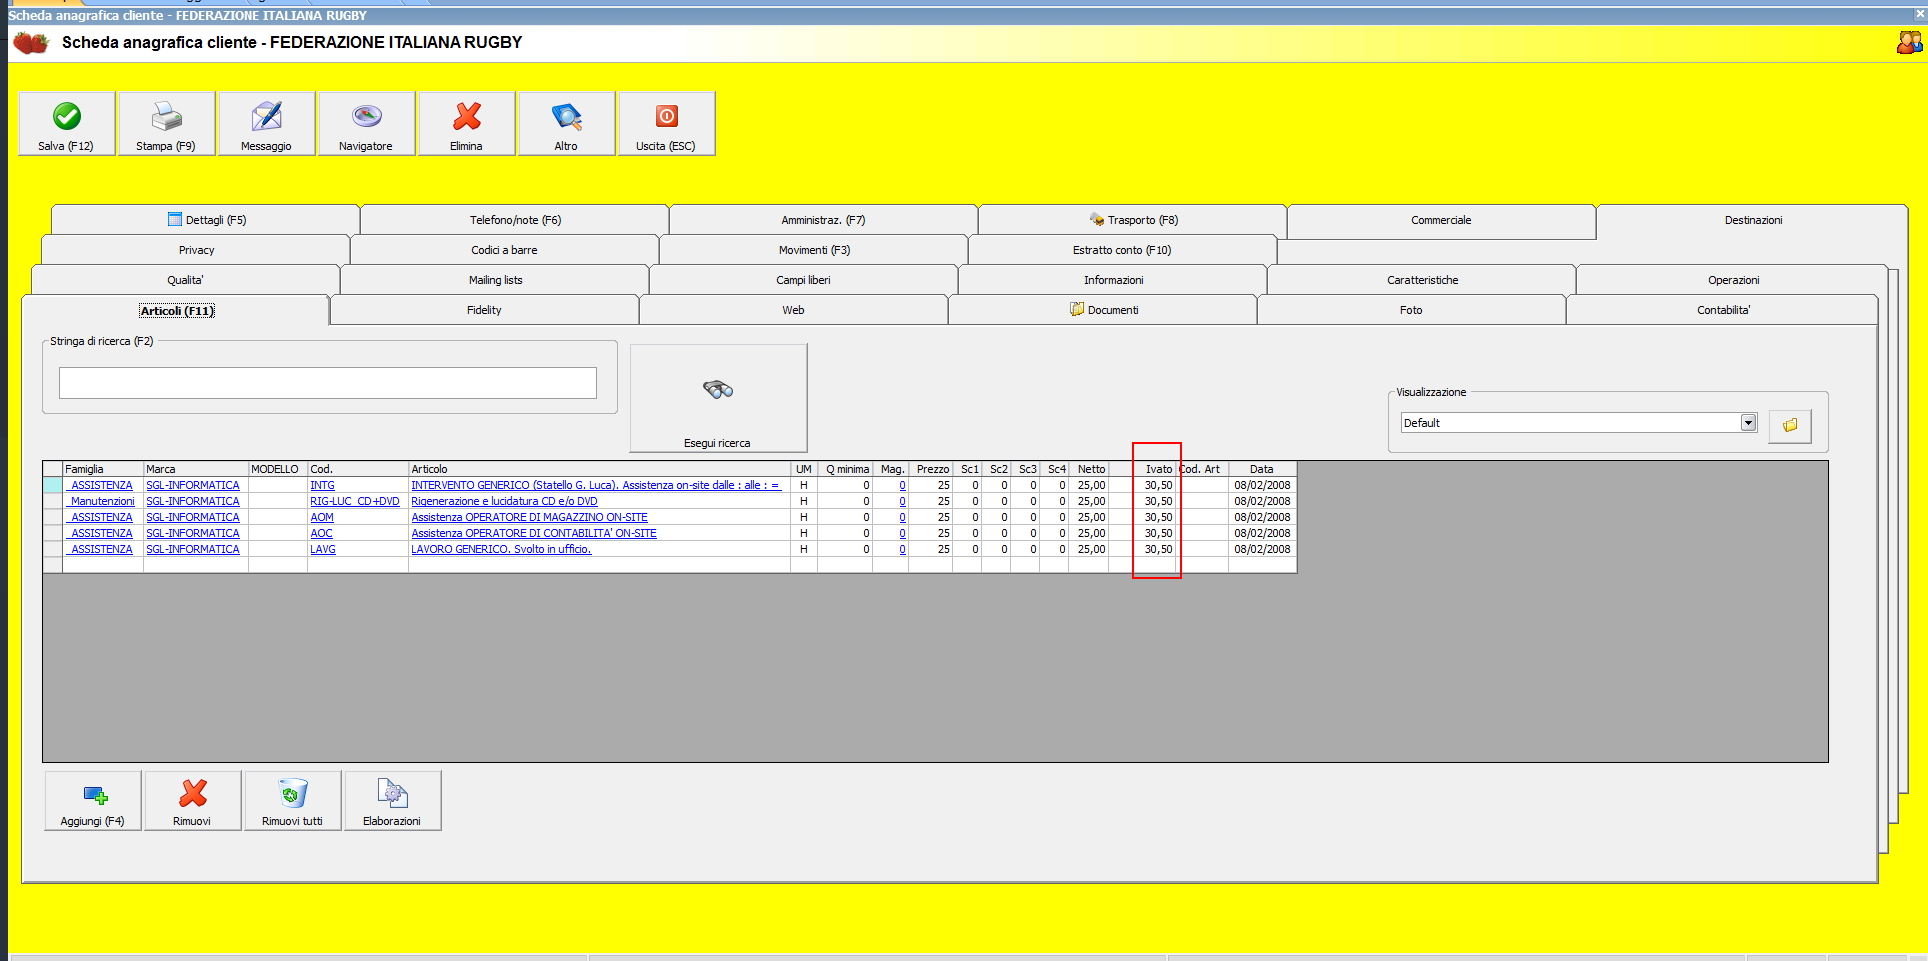Image resolution: width=1928 pixels, height=961 pixels.
Task: Open the Destinazioni tab
Action: (1753, 220)
